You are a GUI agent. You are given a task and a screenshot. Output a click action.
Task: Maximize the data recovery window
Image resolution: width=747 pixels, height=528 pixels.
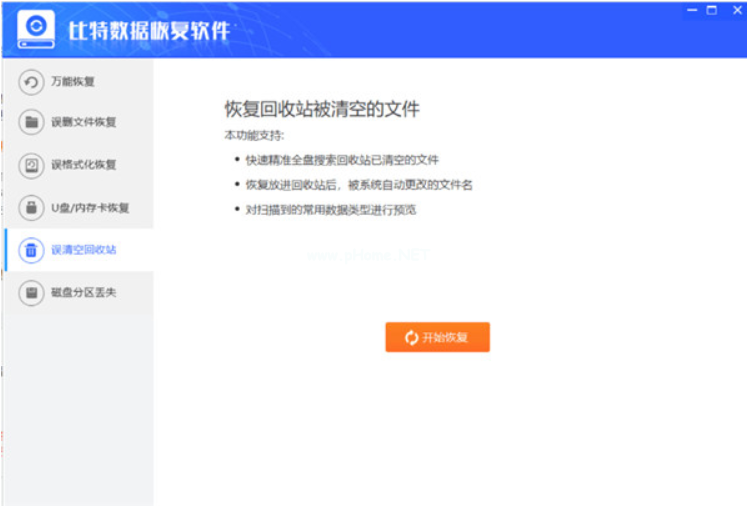(x=712, y=10)
